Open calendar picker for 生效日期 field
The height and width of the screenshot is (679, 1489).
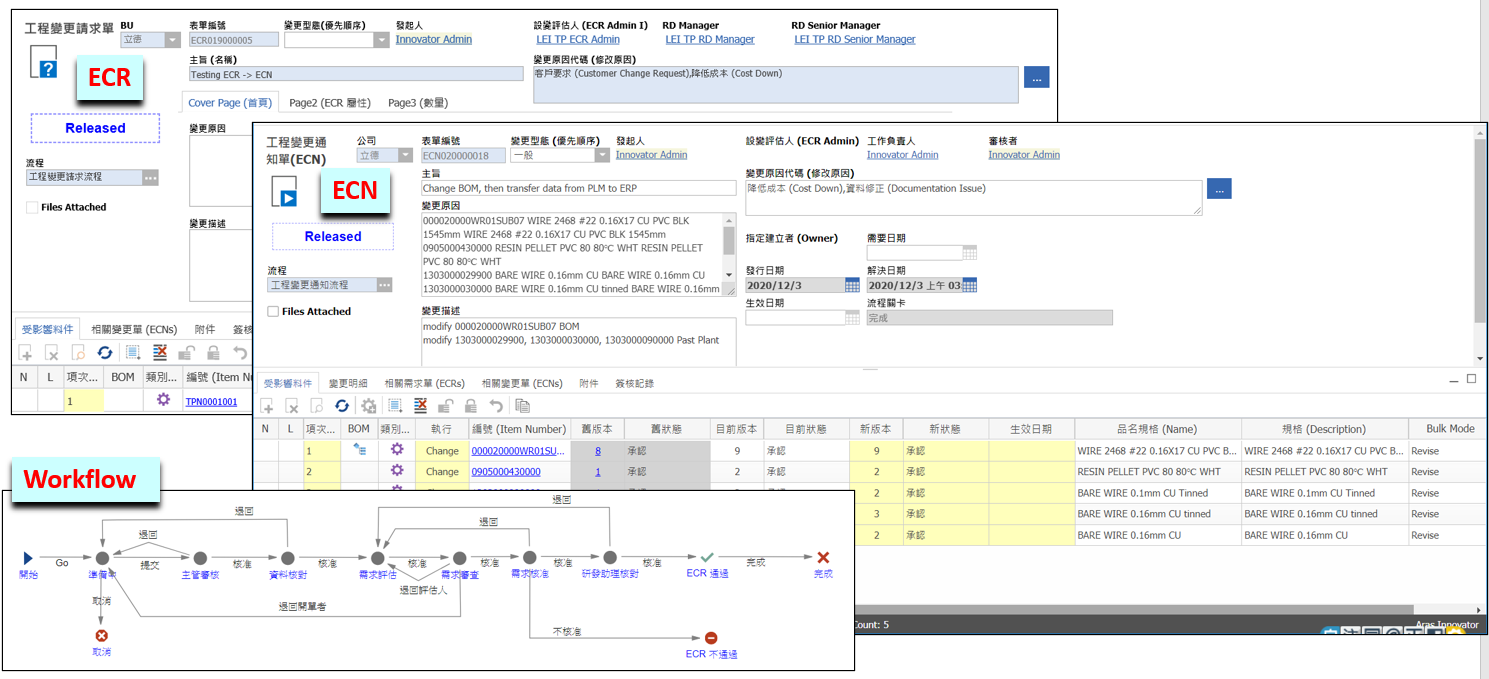coord(852,317)
